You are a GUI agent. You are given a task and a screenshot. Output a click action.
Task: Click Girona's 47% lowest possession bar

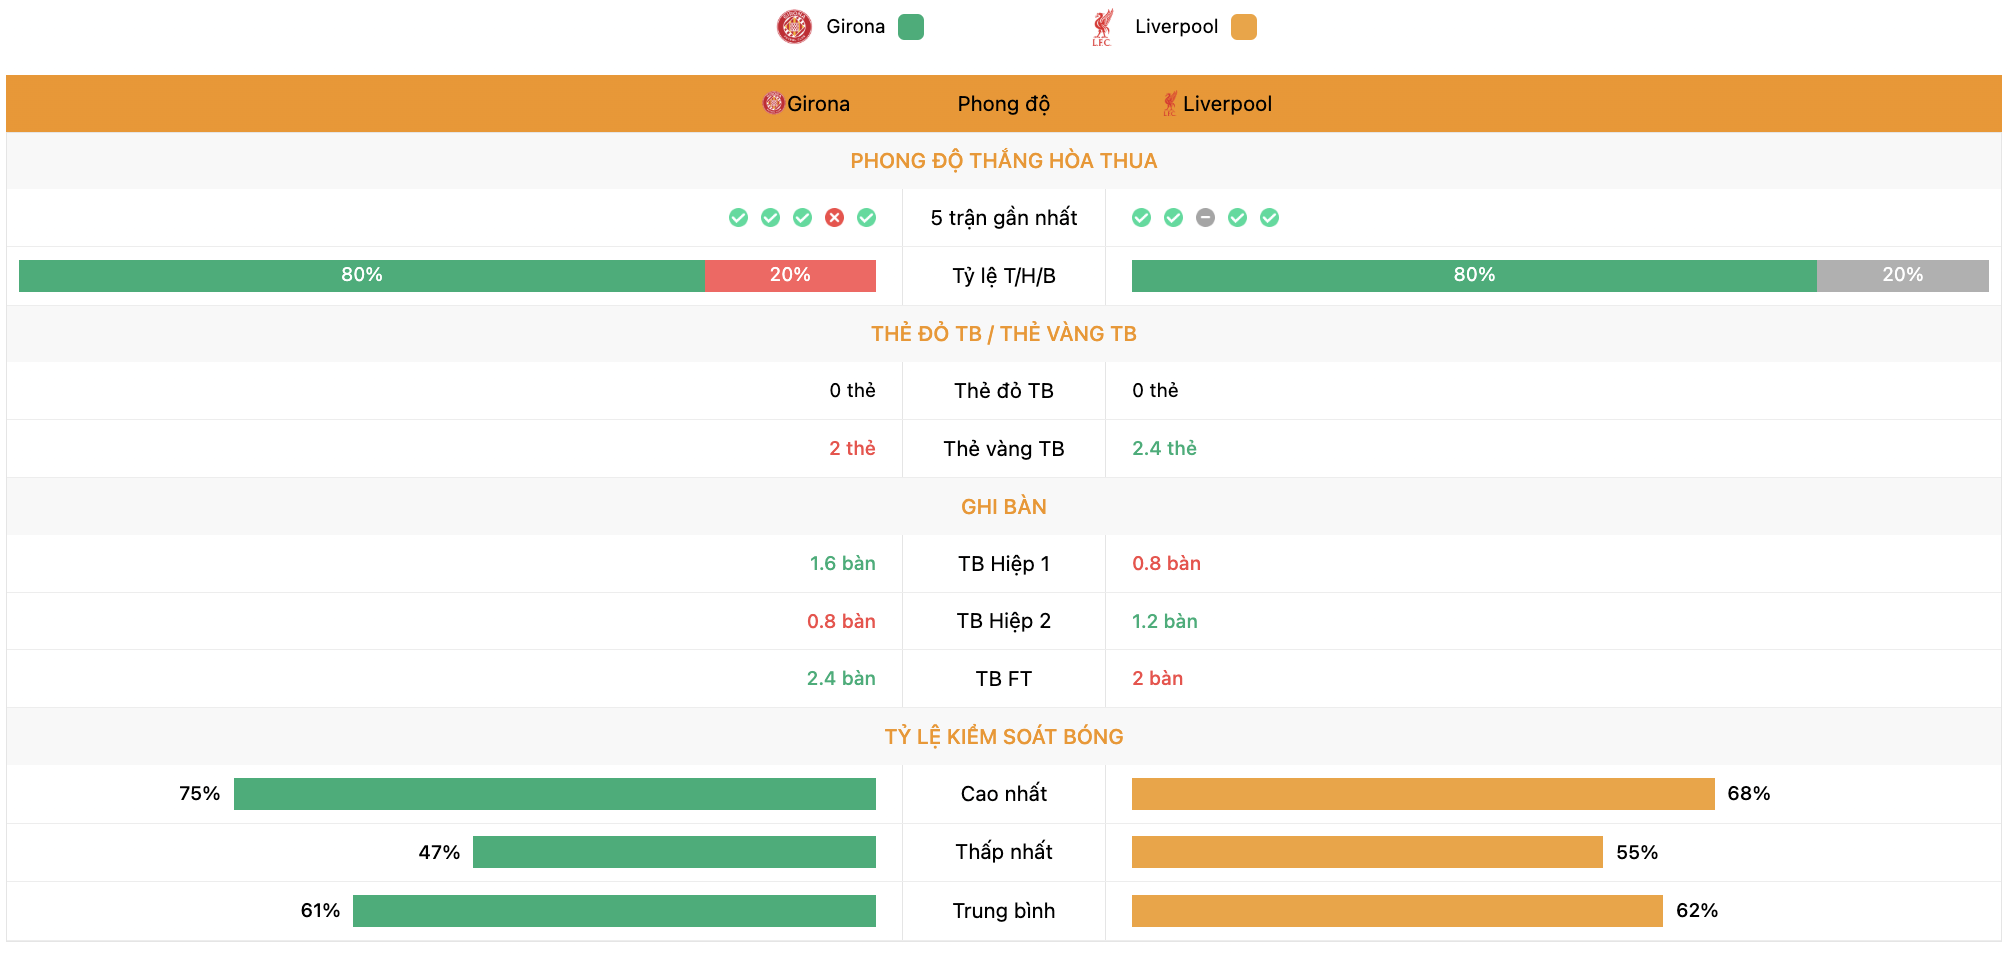click(x=674, y=852)
